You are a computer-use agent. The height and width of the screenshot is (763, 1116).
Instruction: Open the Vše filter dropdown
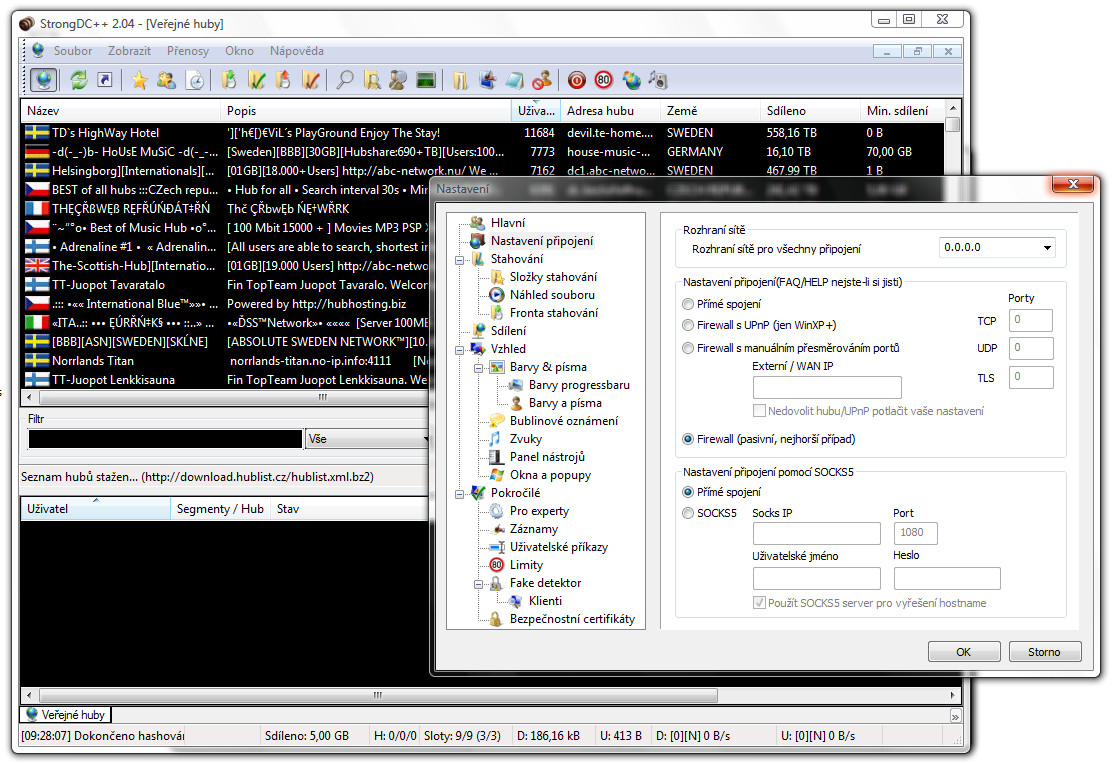367,439
